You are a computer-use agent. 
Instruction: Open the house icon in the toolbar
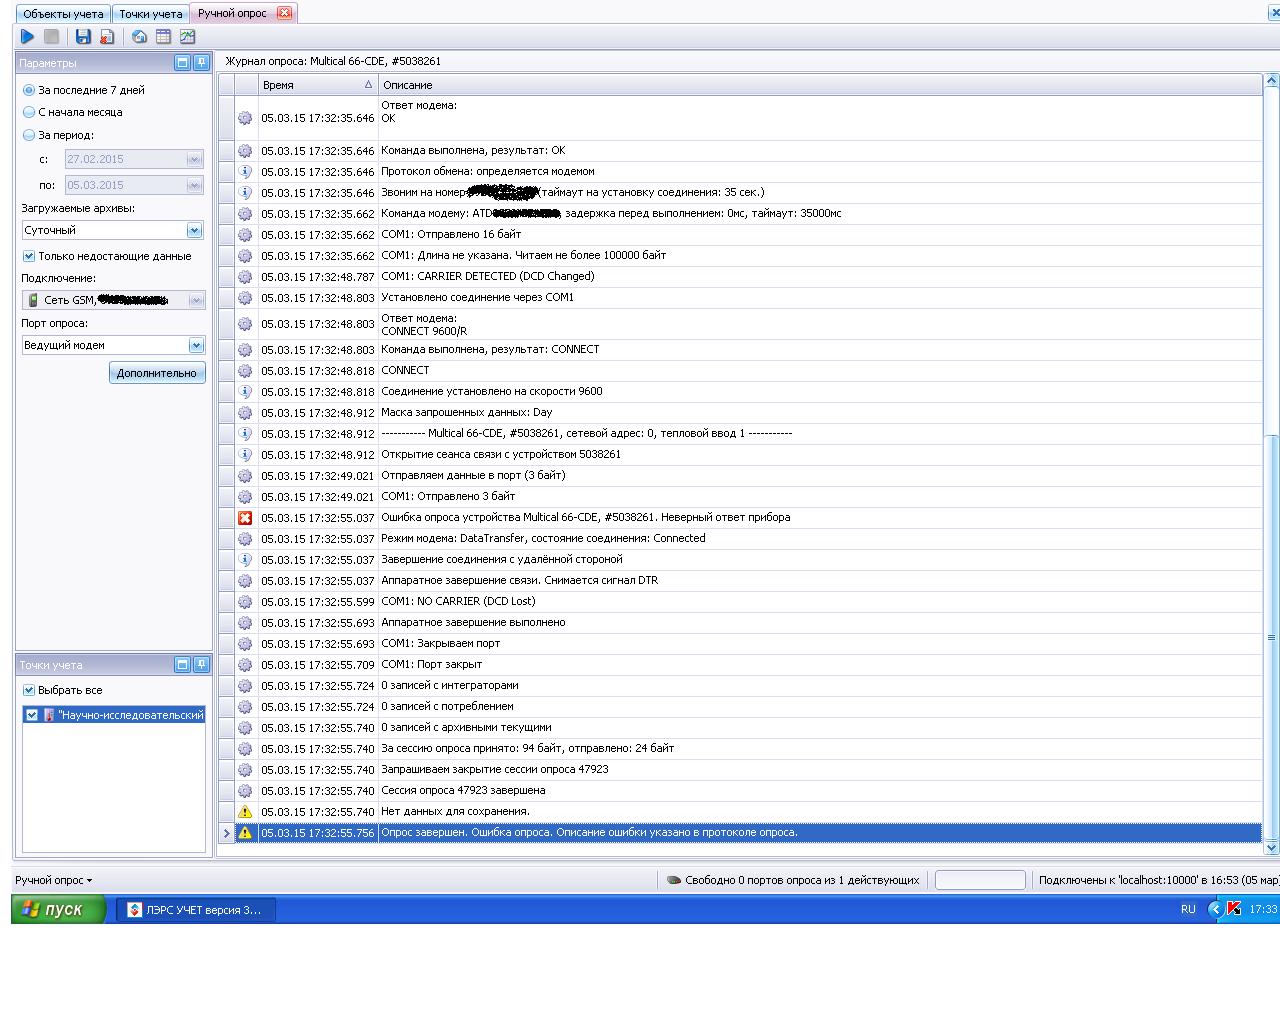(139, 36)
